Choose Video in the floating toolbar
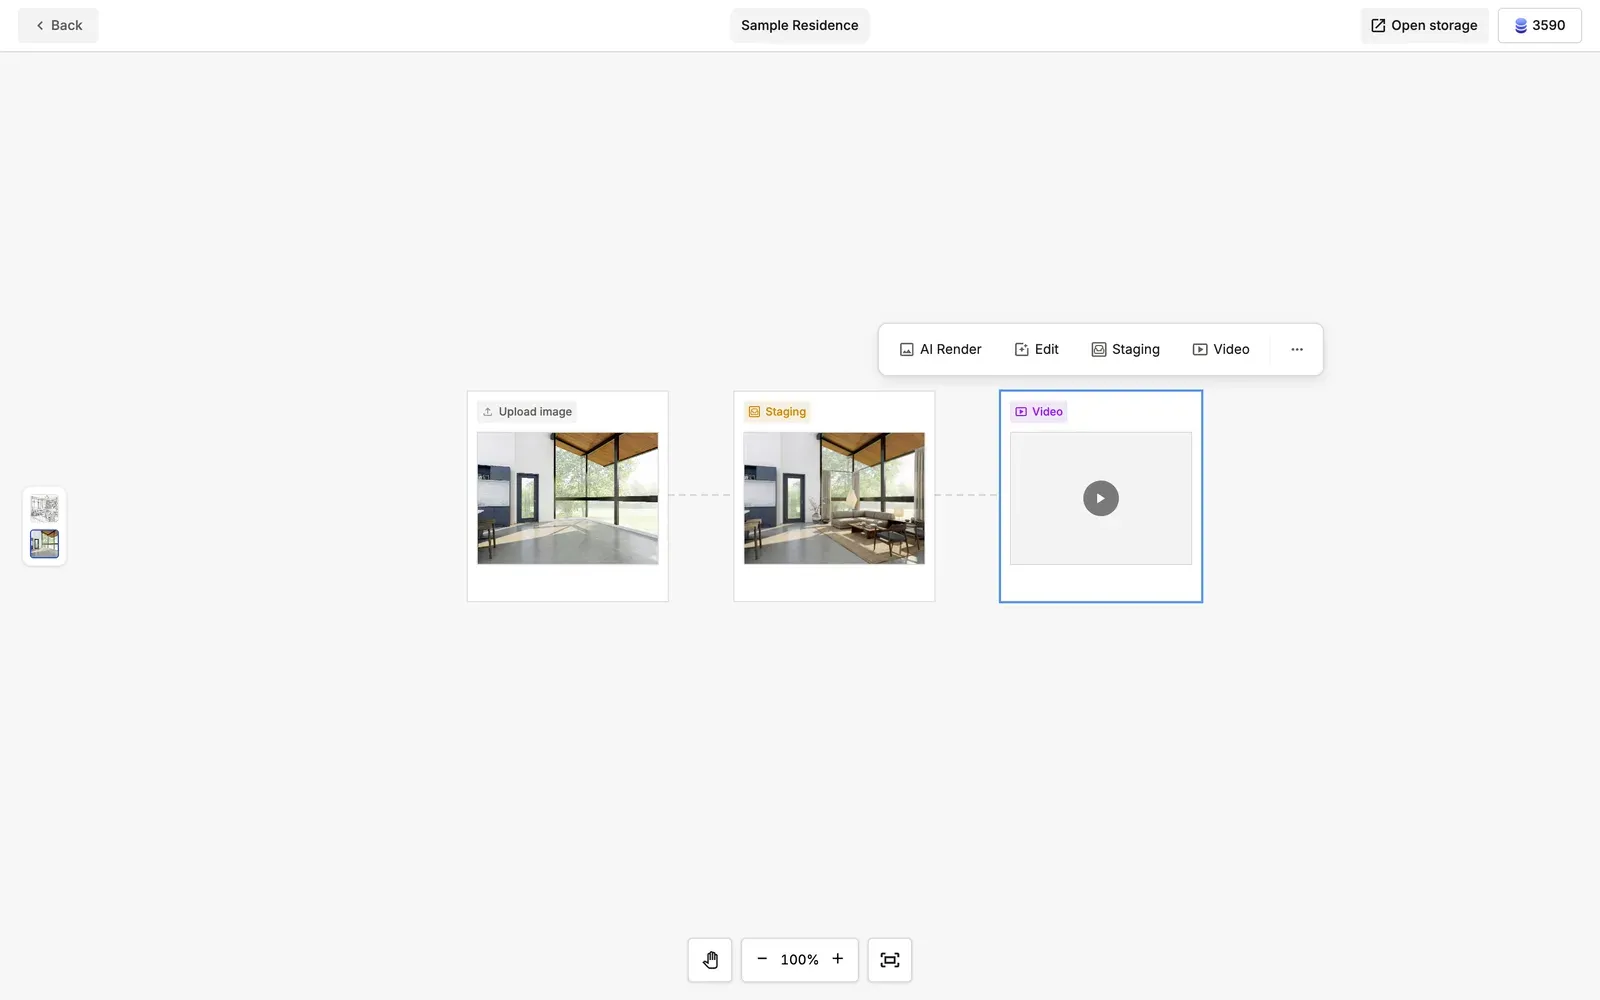Screen dimensions: 1600x1000 [x=1220, y=349]
